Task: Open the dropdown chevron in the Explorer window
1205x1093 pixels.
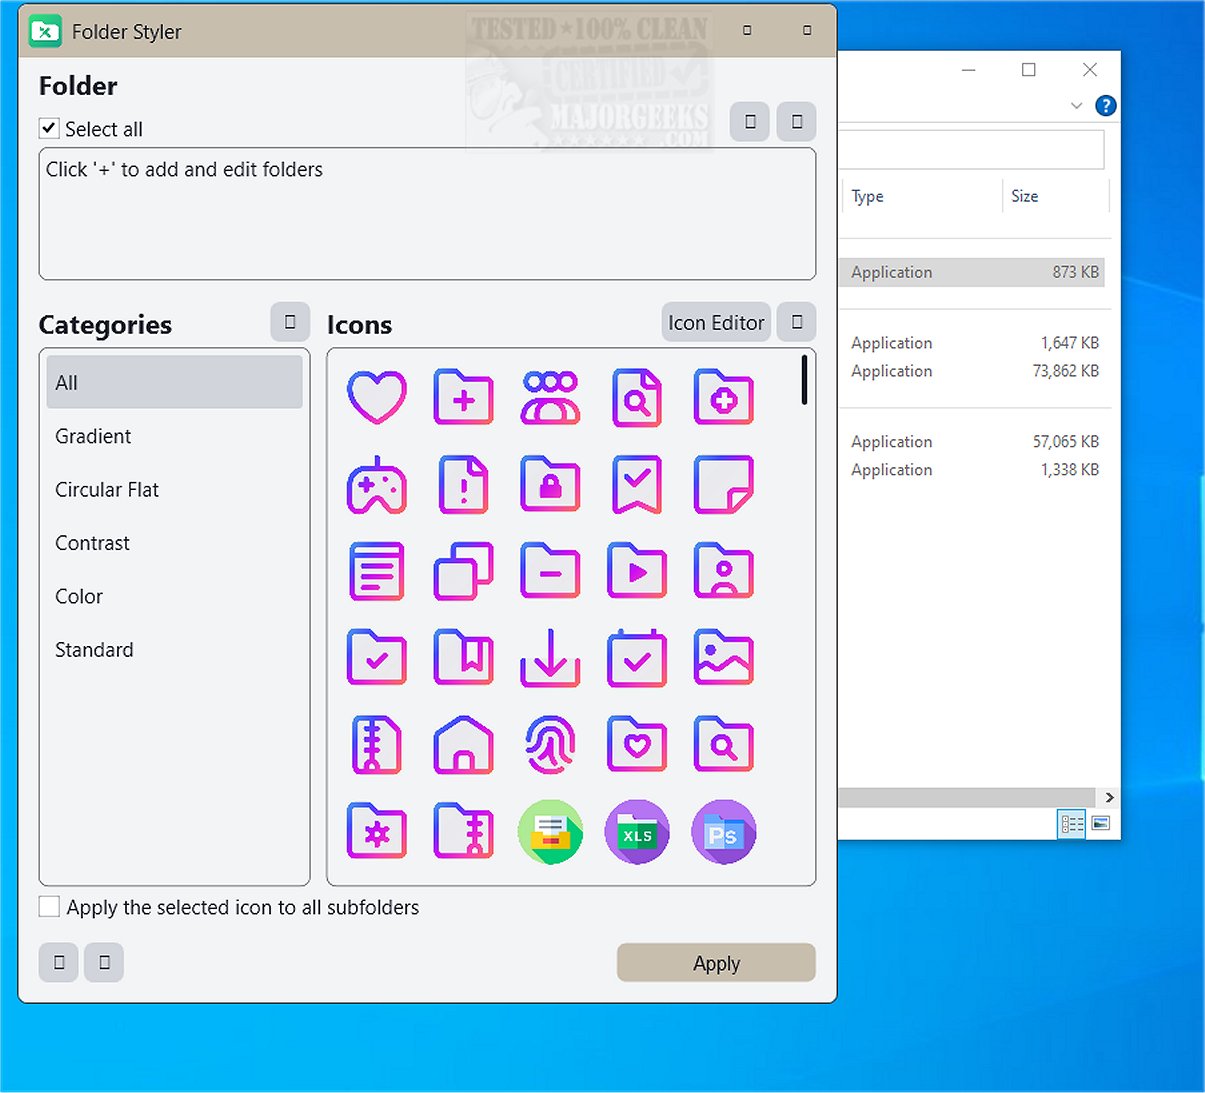Action: pos(1077,105)
